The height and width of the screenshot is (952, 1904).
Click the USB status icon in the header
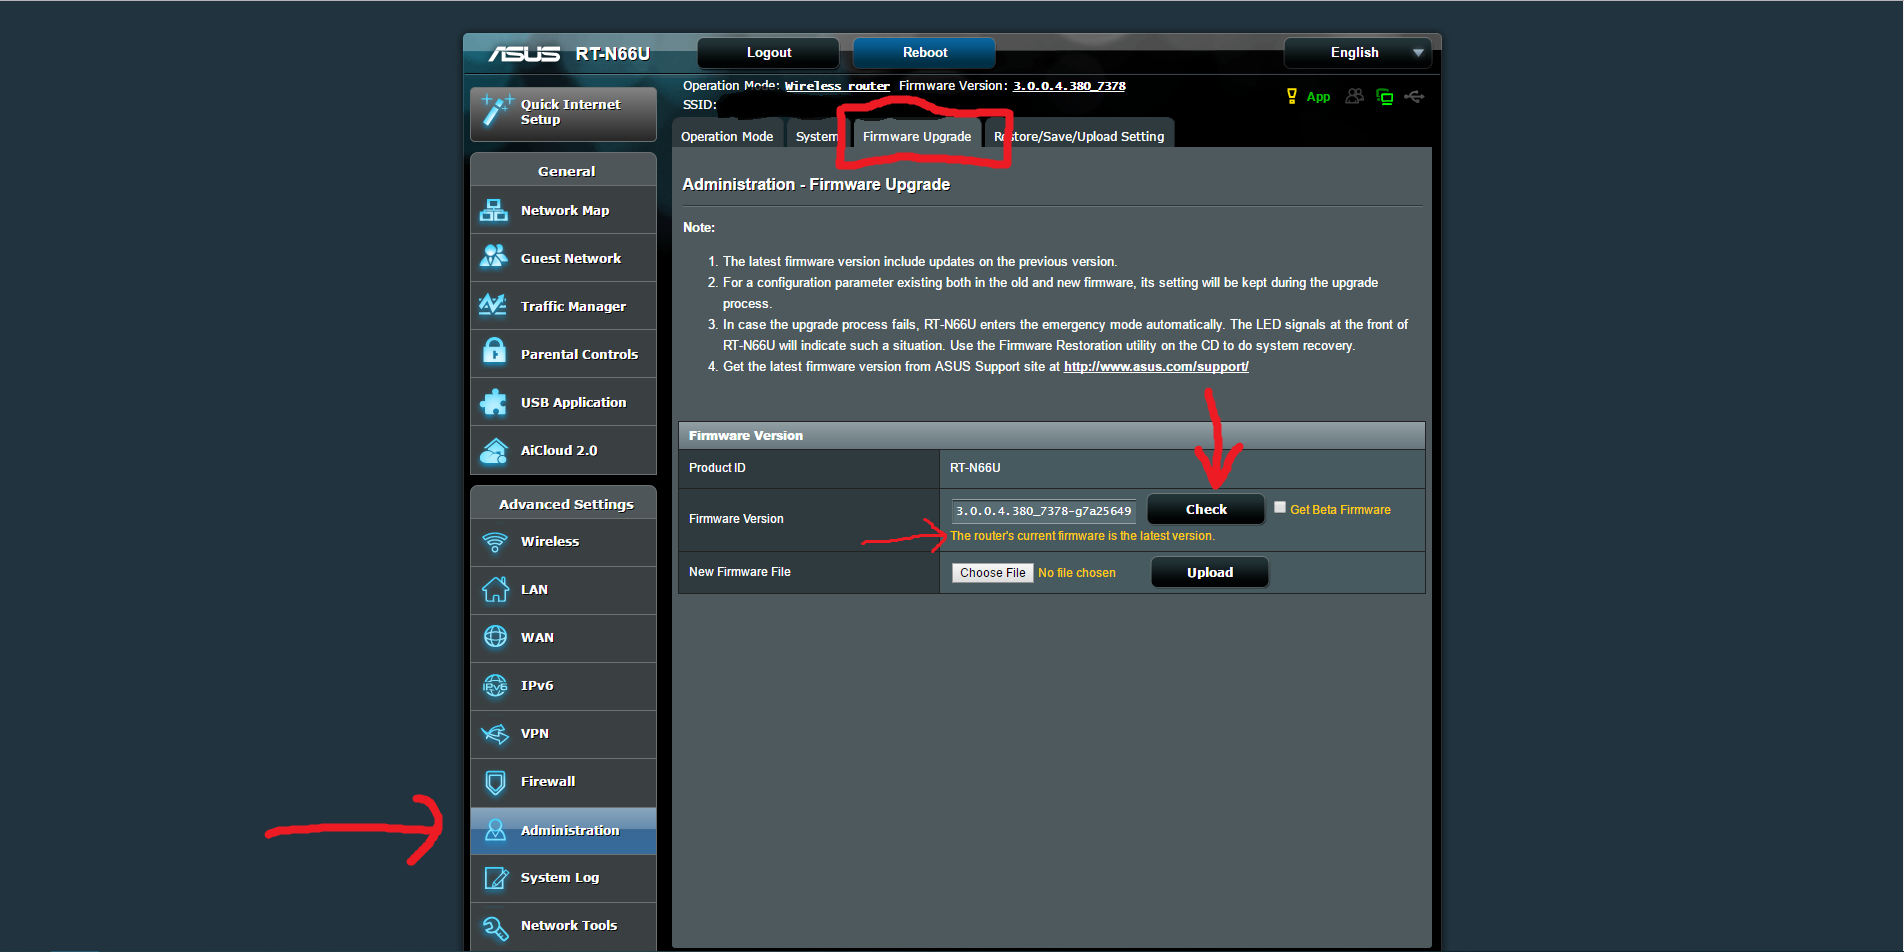point(1414,96)
